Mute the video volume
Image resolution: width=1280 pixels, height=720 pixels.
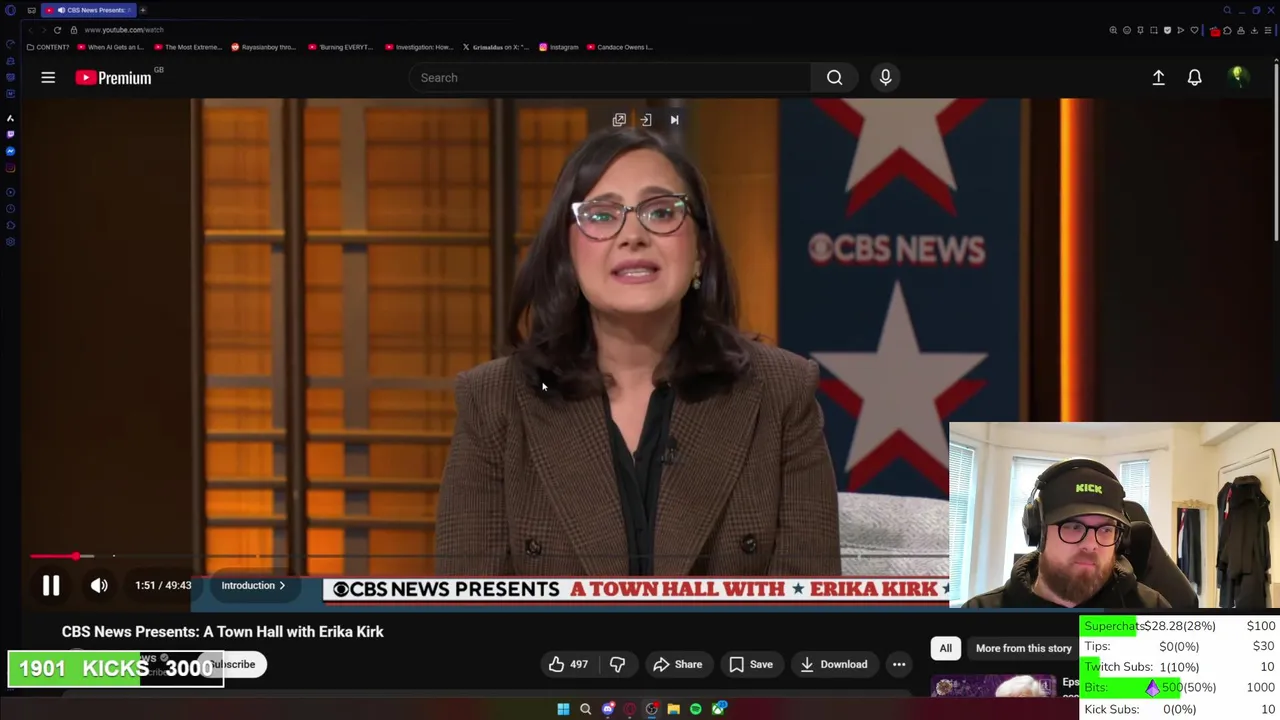click(99, 586)
